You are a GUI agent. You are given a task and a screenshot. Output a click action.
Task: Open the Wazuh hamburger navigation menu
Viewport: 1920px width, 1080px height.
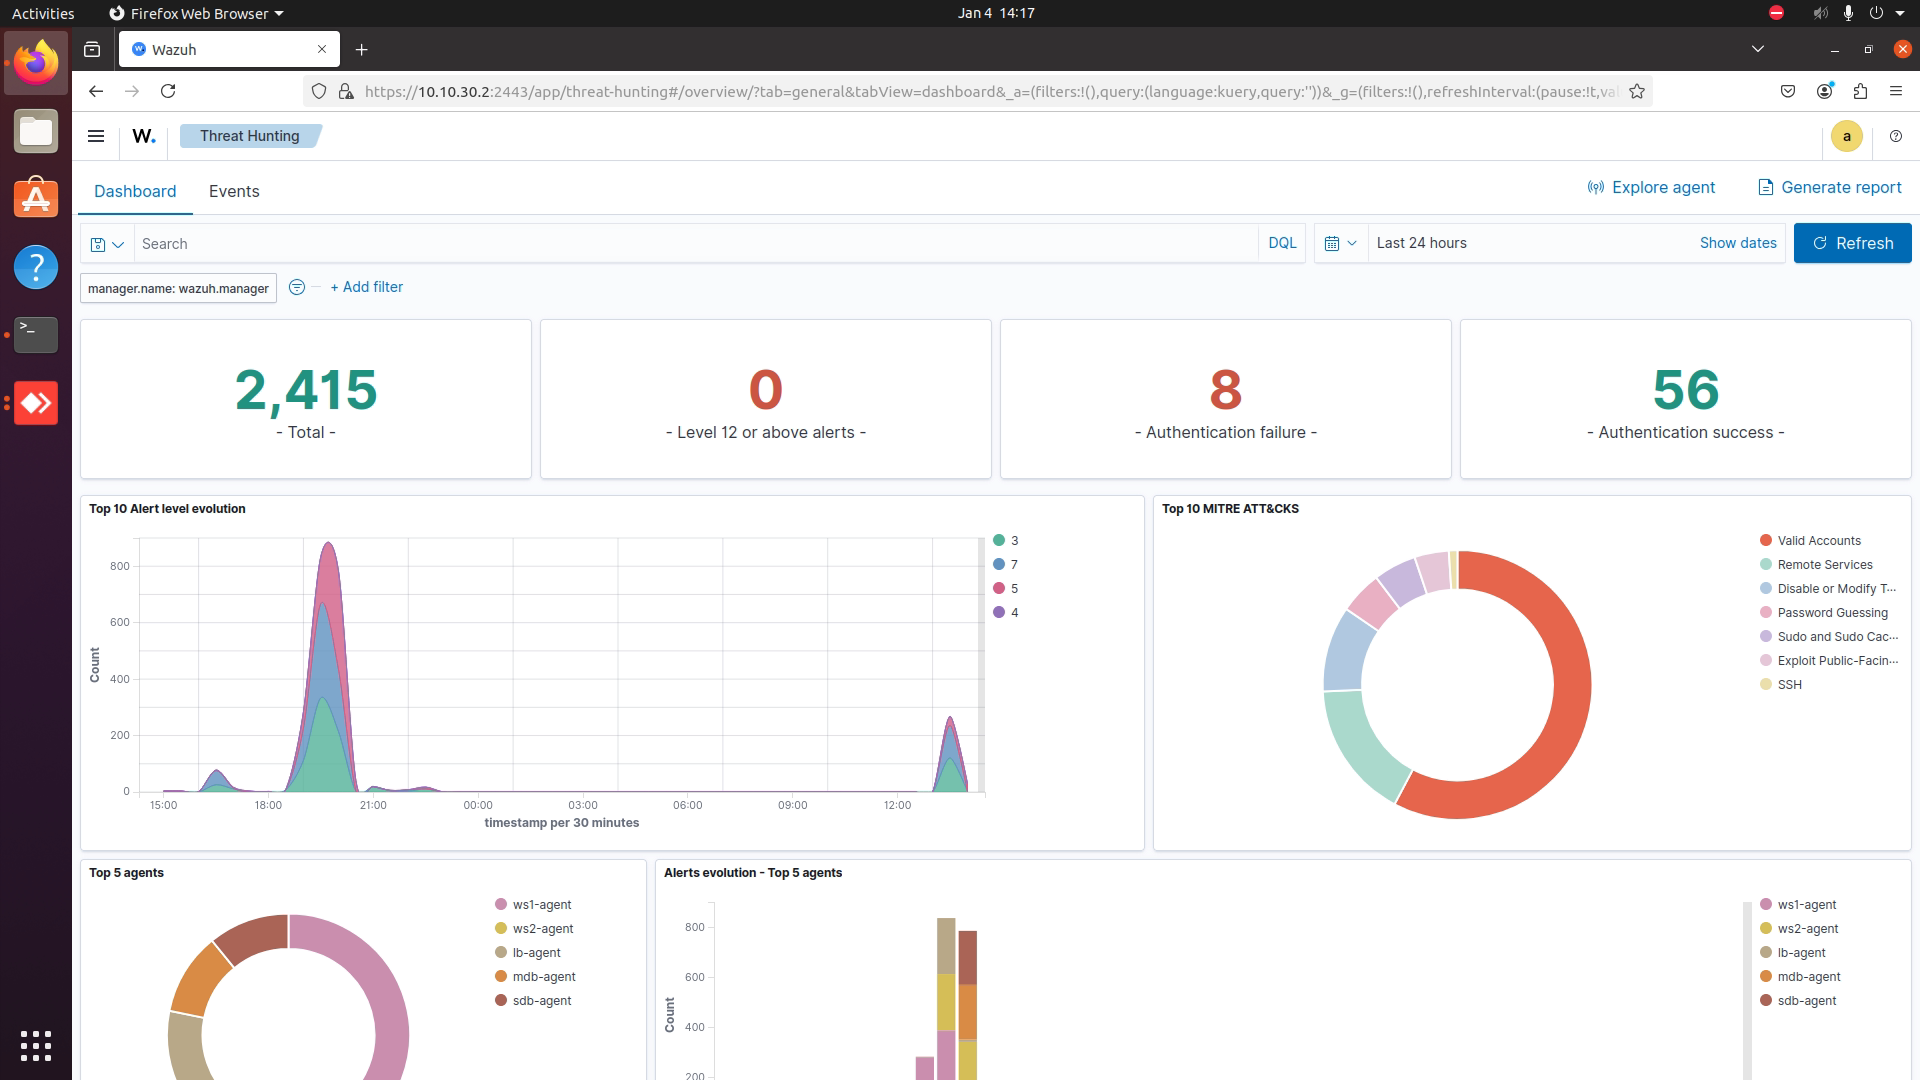click(96, 136)
